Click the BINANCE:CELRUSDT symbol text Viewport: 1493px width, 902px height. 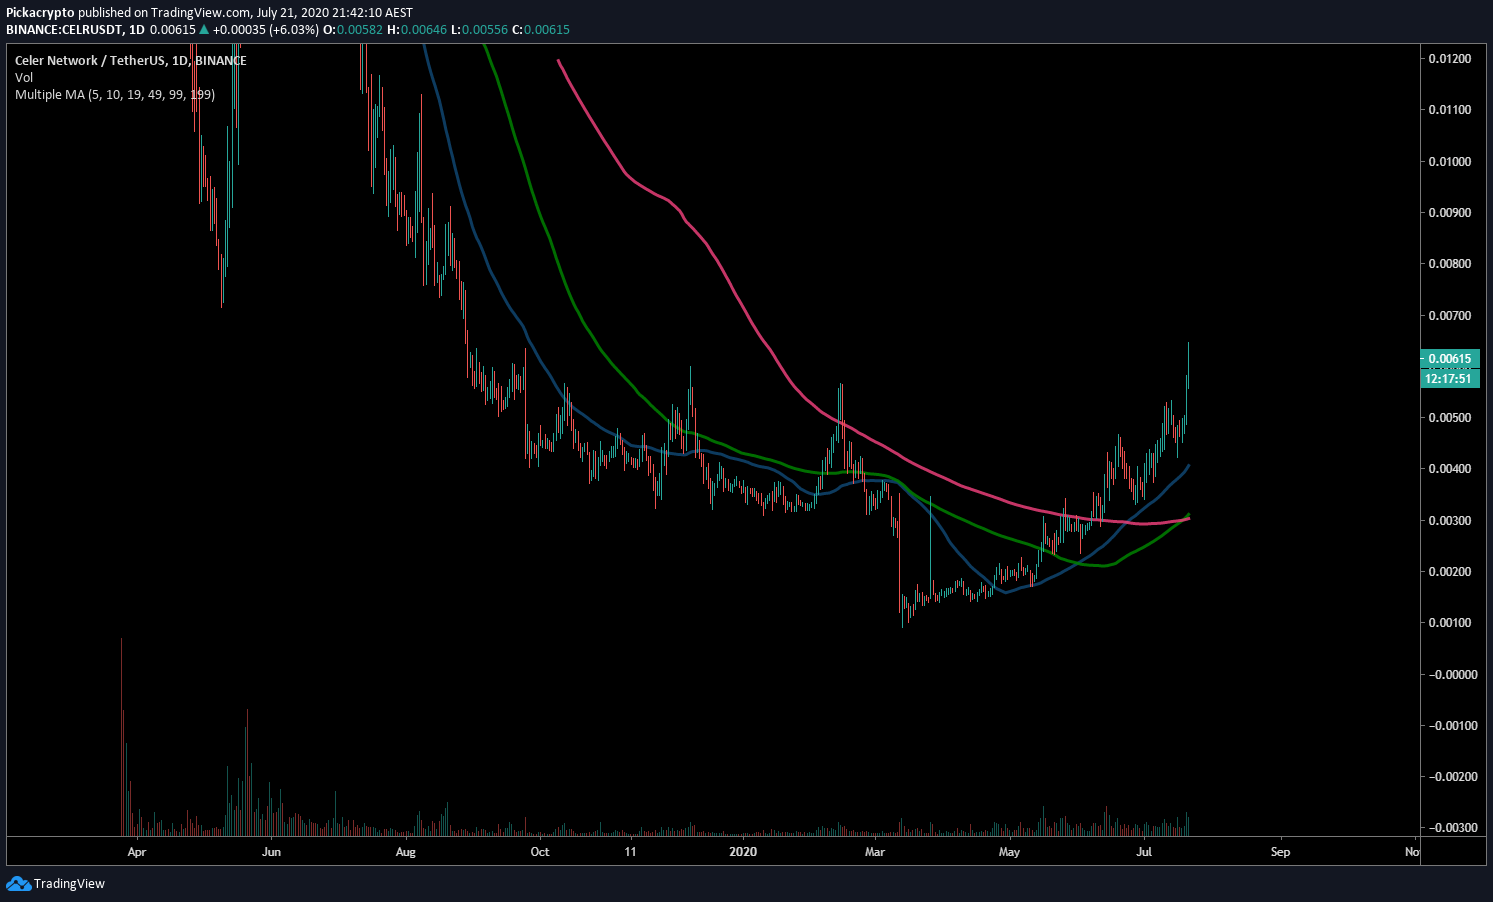65,29
